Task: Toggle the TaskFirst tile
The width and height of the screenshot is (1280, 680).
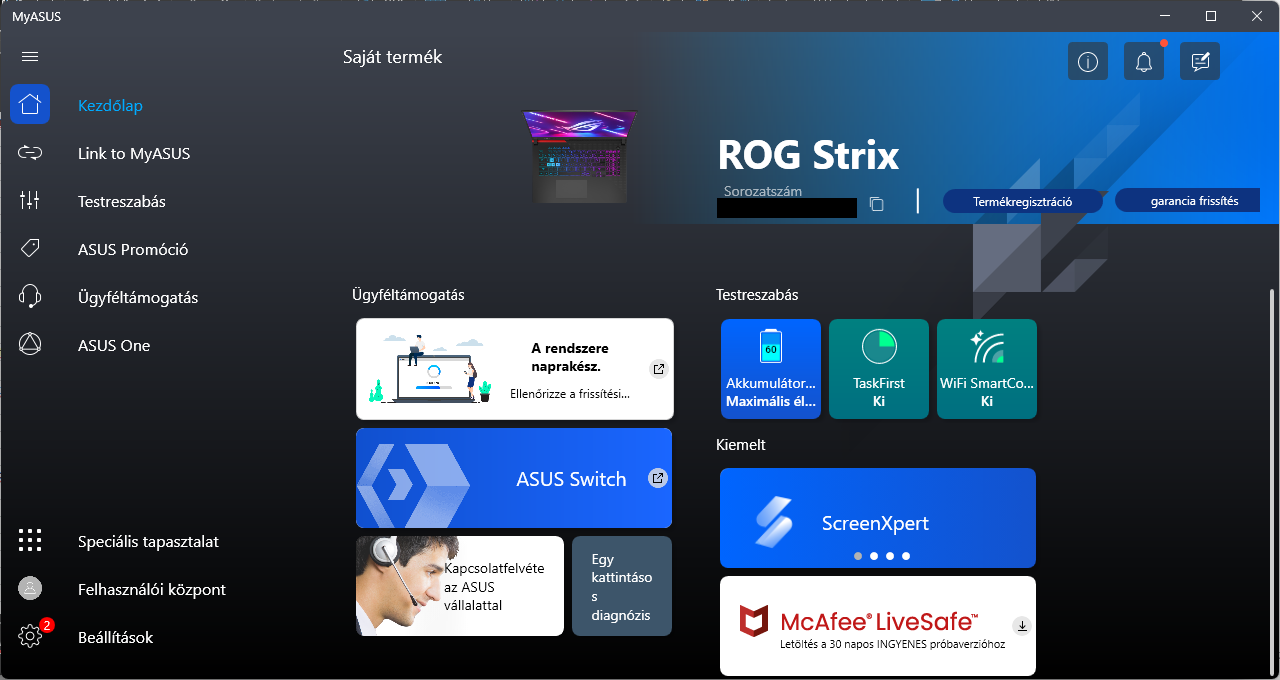Action: click(879, 369)
